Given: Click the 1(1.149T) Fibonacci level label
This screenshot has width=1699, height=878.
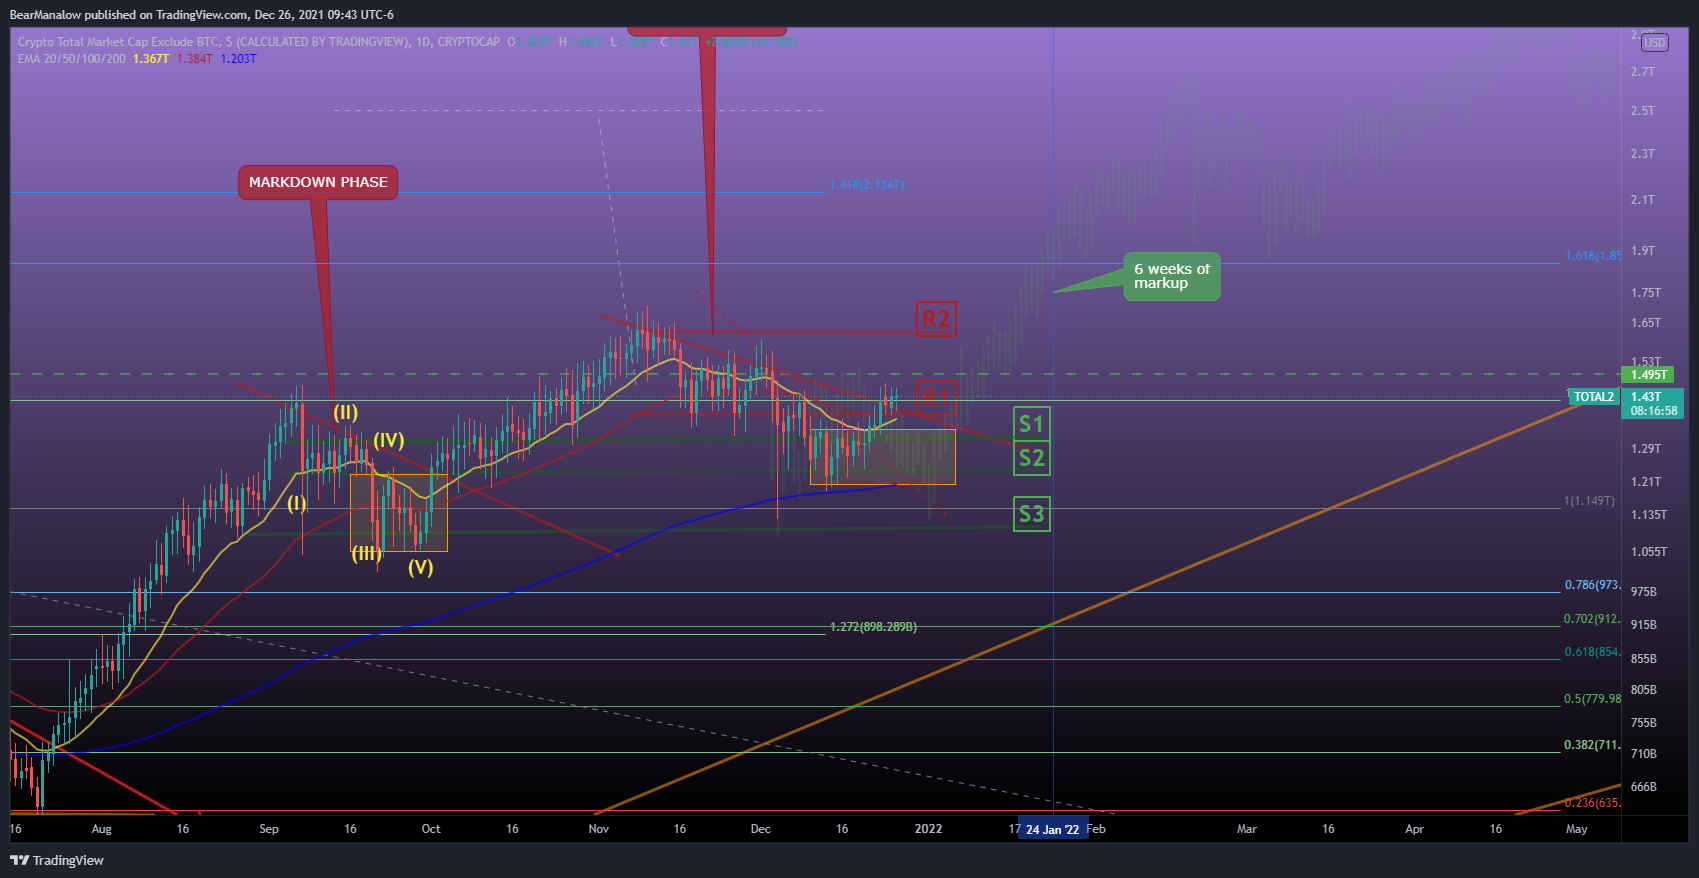Looking at the screenshot, I should (x=1589, y=501).
